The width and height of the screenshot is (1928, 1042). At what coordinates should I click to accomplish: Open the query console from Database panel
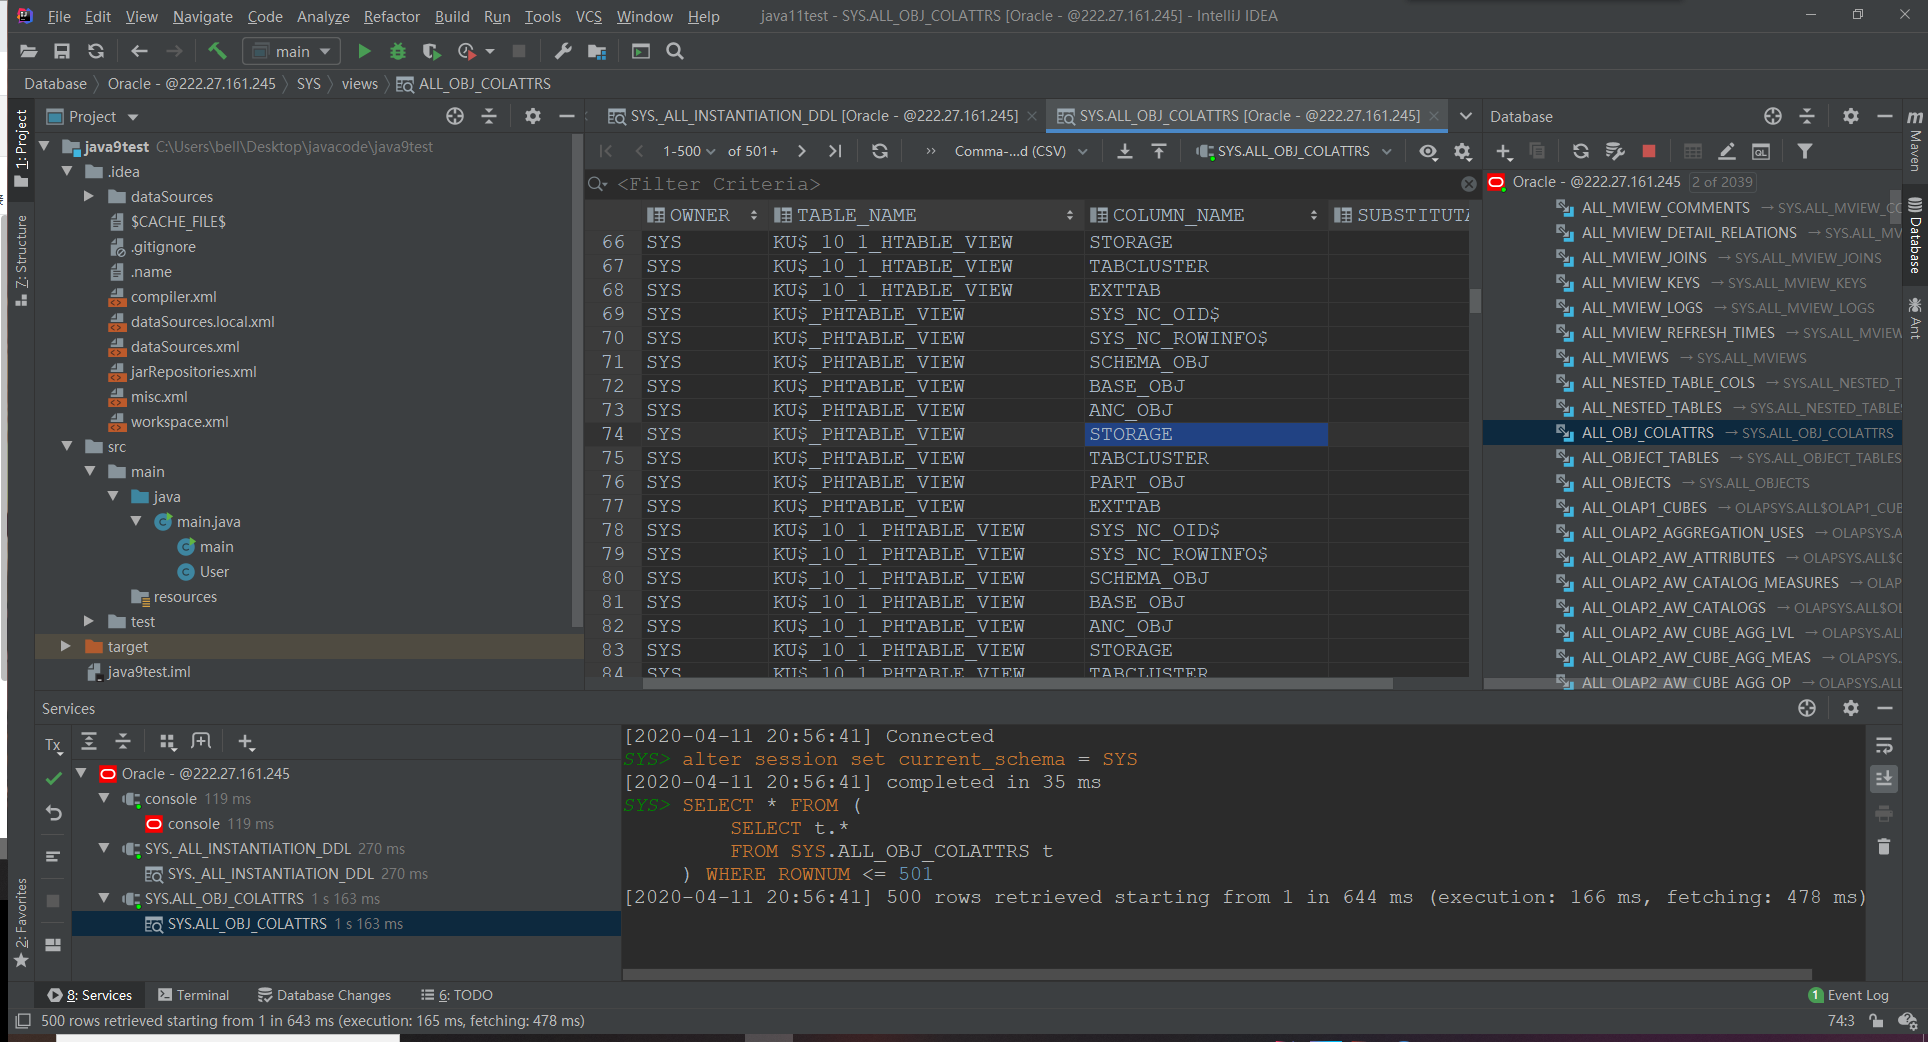pyautogui.click(x=1761, y=151)
